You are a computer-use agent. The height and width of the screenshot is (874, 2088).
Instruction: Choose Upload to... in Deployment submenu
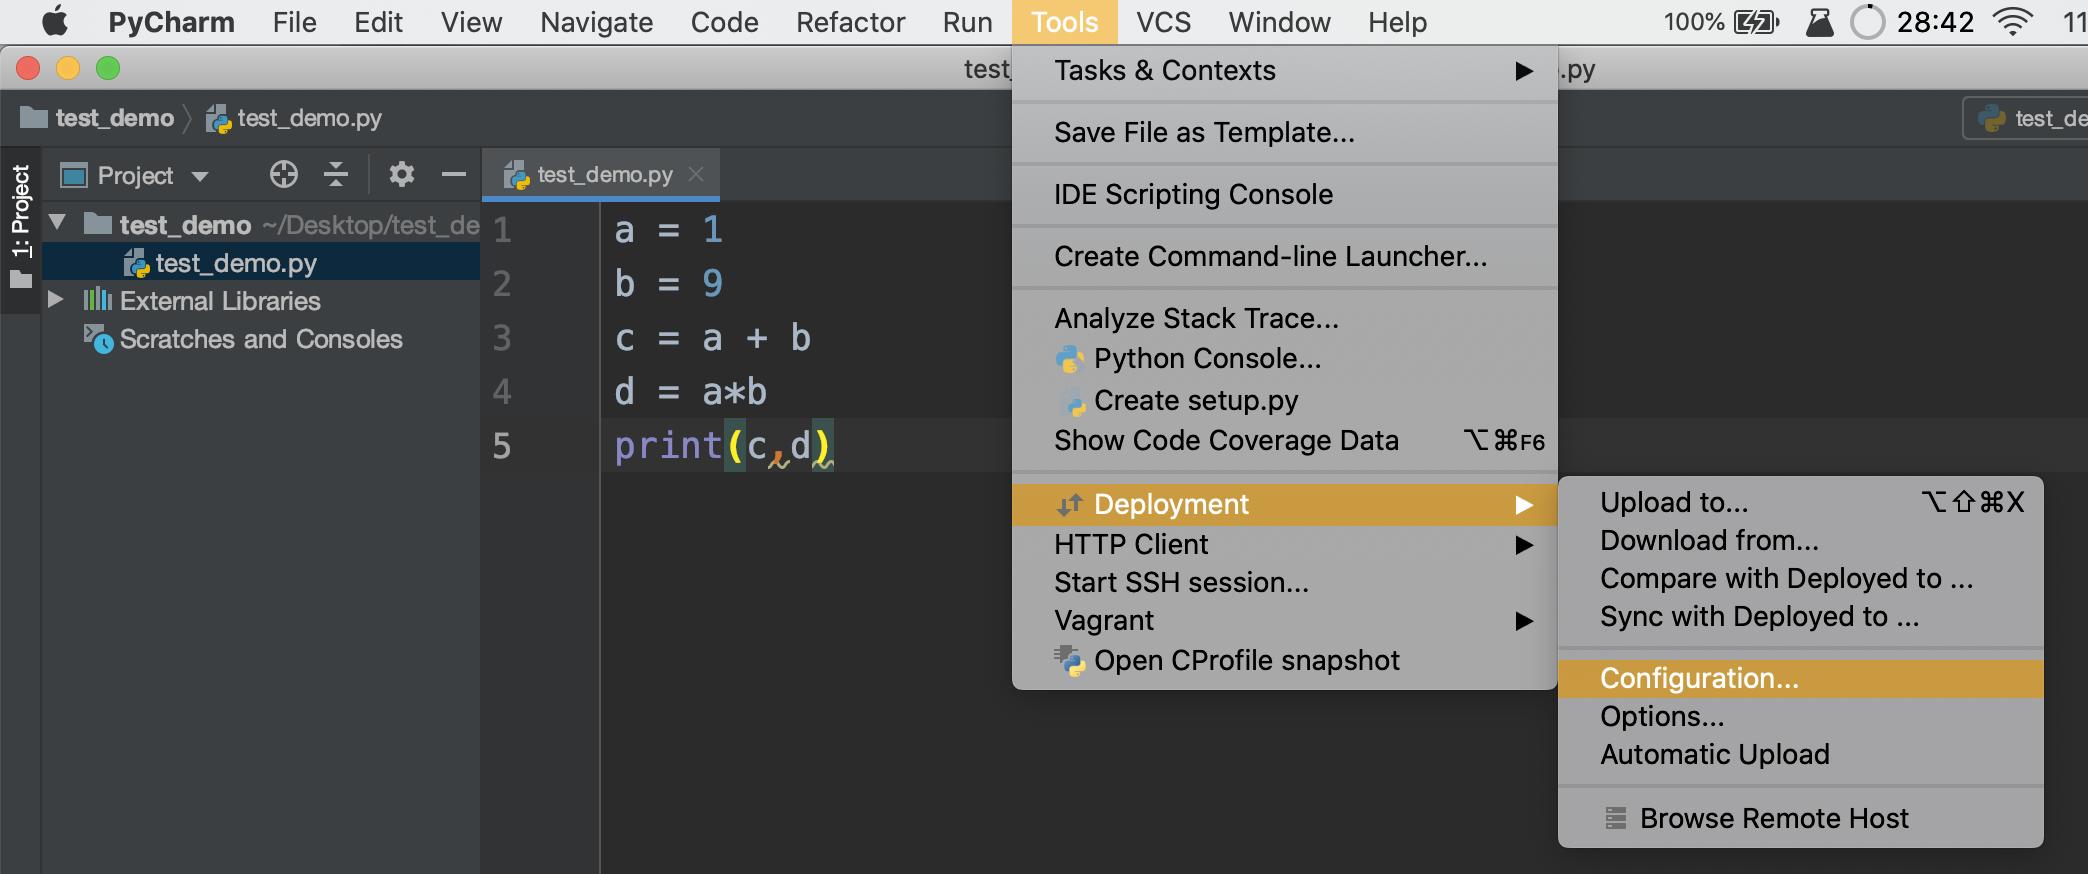pos(1801,502)
